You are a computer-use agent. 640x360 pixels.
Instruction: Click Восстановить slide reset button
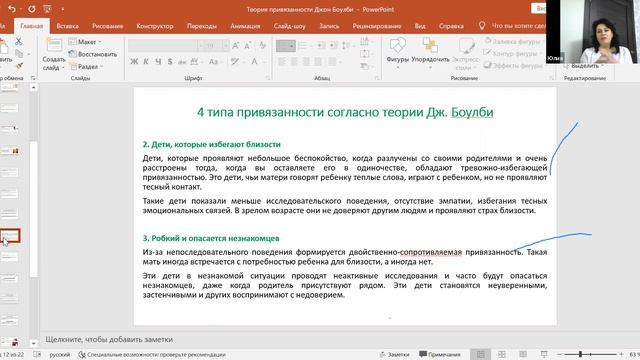pos(93,54)
